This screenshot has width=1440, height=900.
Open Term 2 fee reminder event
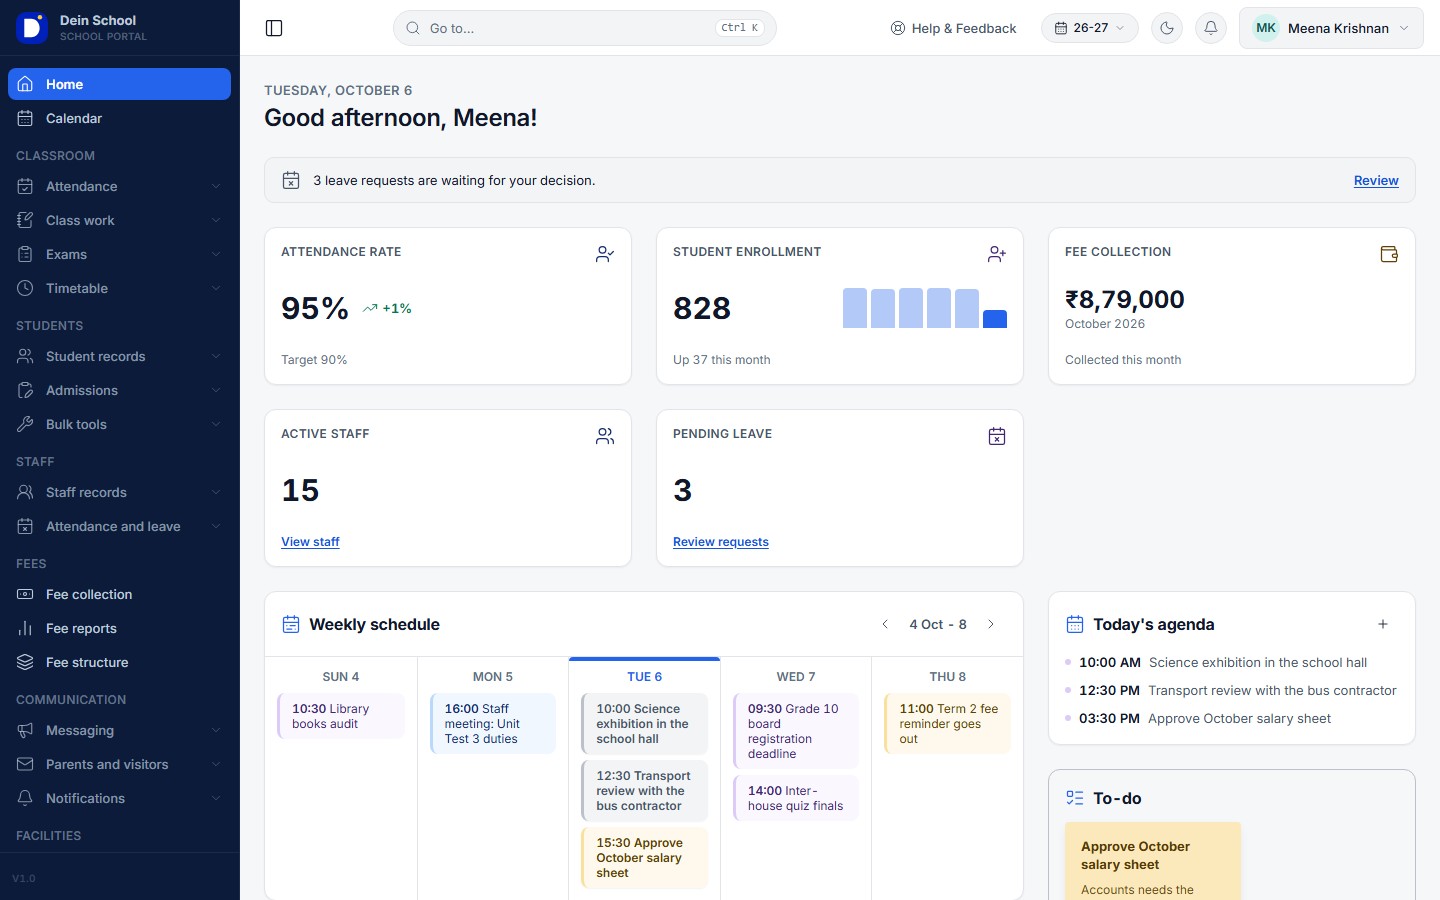[947, 723]
